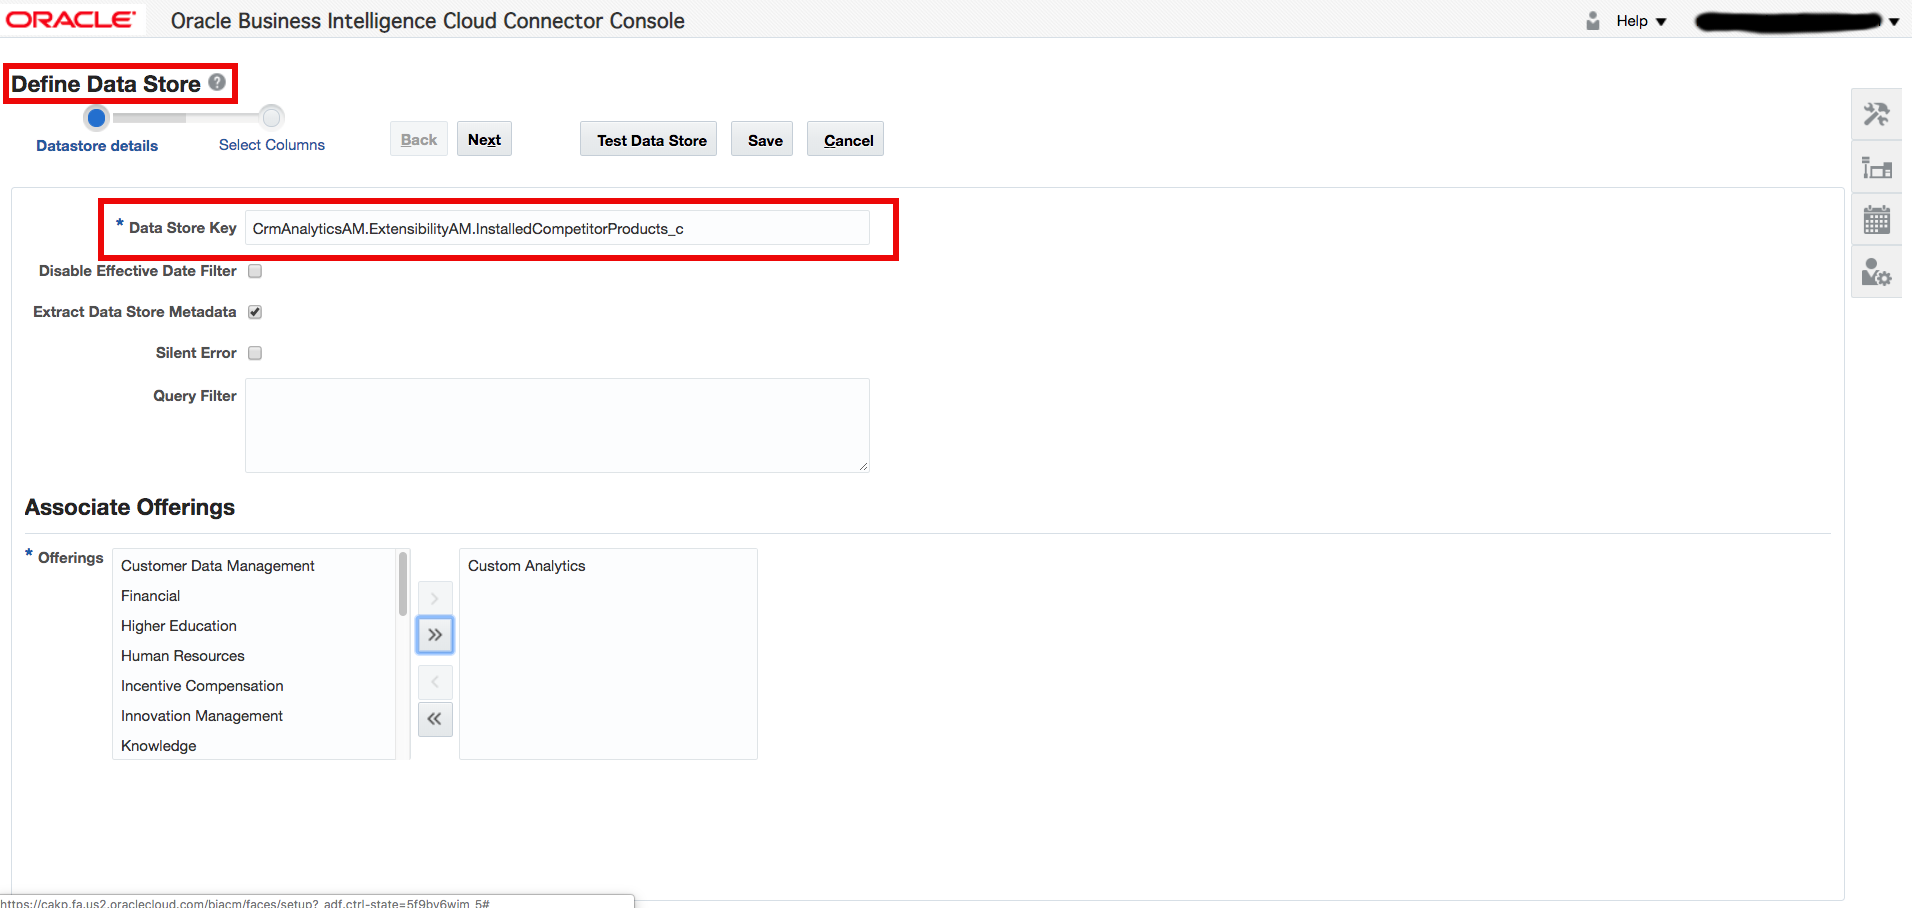Select the Knowledge offering
The height and width of the screenshot is (908, 1912).
tap(159, 746)
